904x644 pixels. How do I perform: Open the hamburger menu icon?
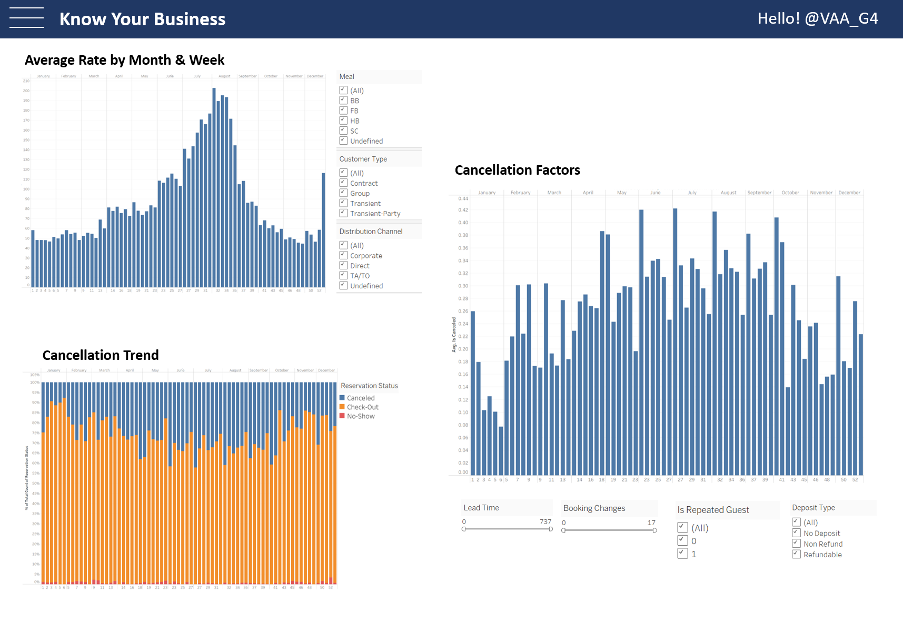click(26, 18)
